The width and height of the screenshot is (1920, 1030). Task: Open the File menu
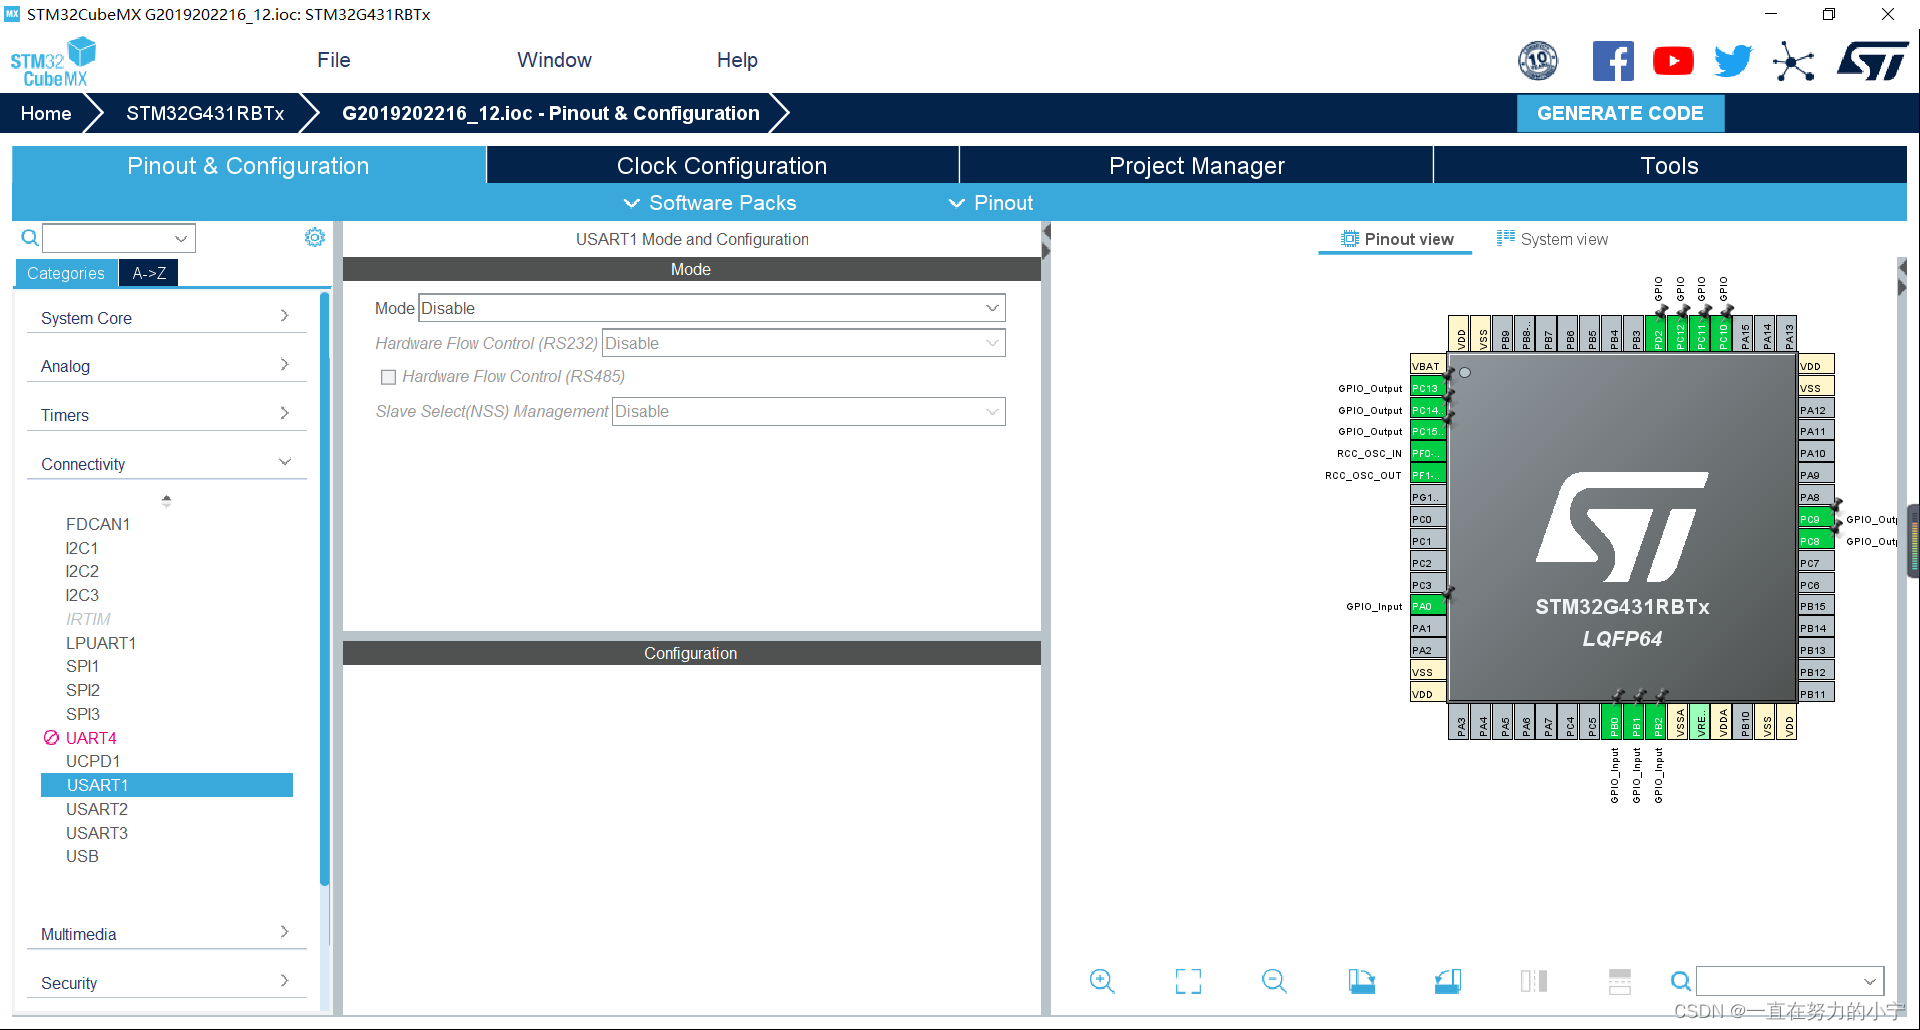(333, 60)
